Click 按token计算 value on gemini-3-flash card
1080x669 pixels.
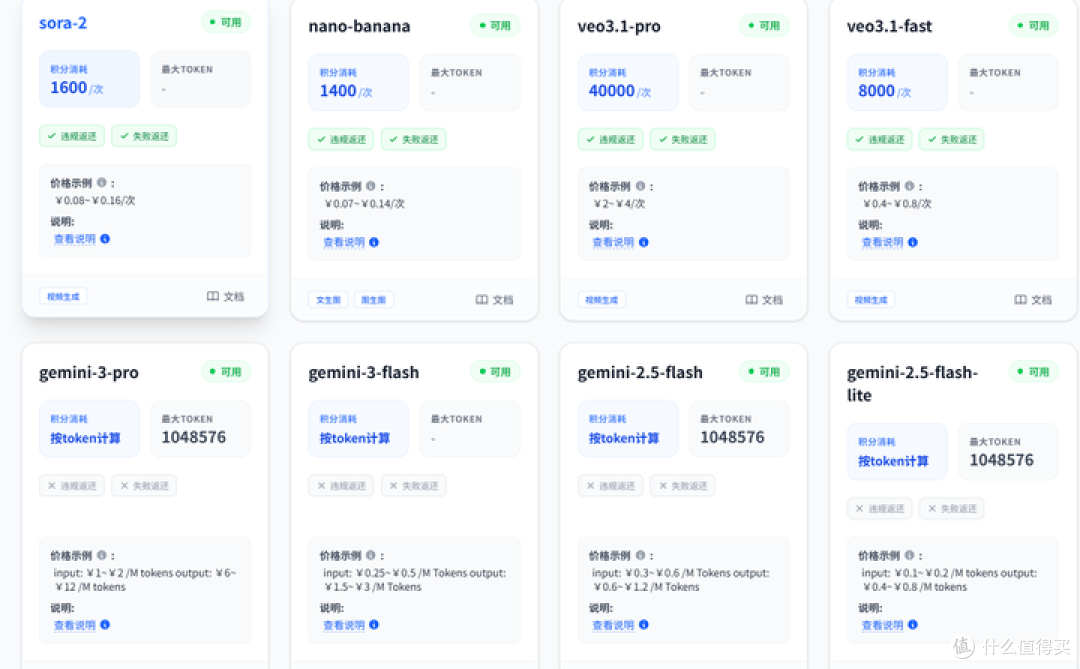355,438
